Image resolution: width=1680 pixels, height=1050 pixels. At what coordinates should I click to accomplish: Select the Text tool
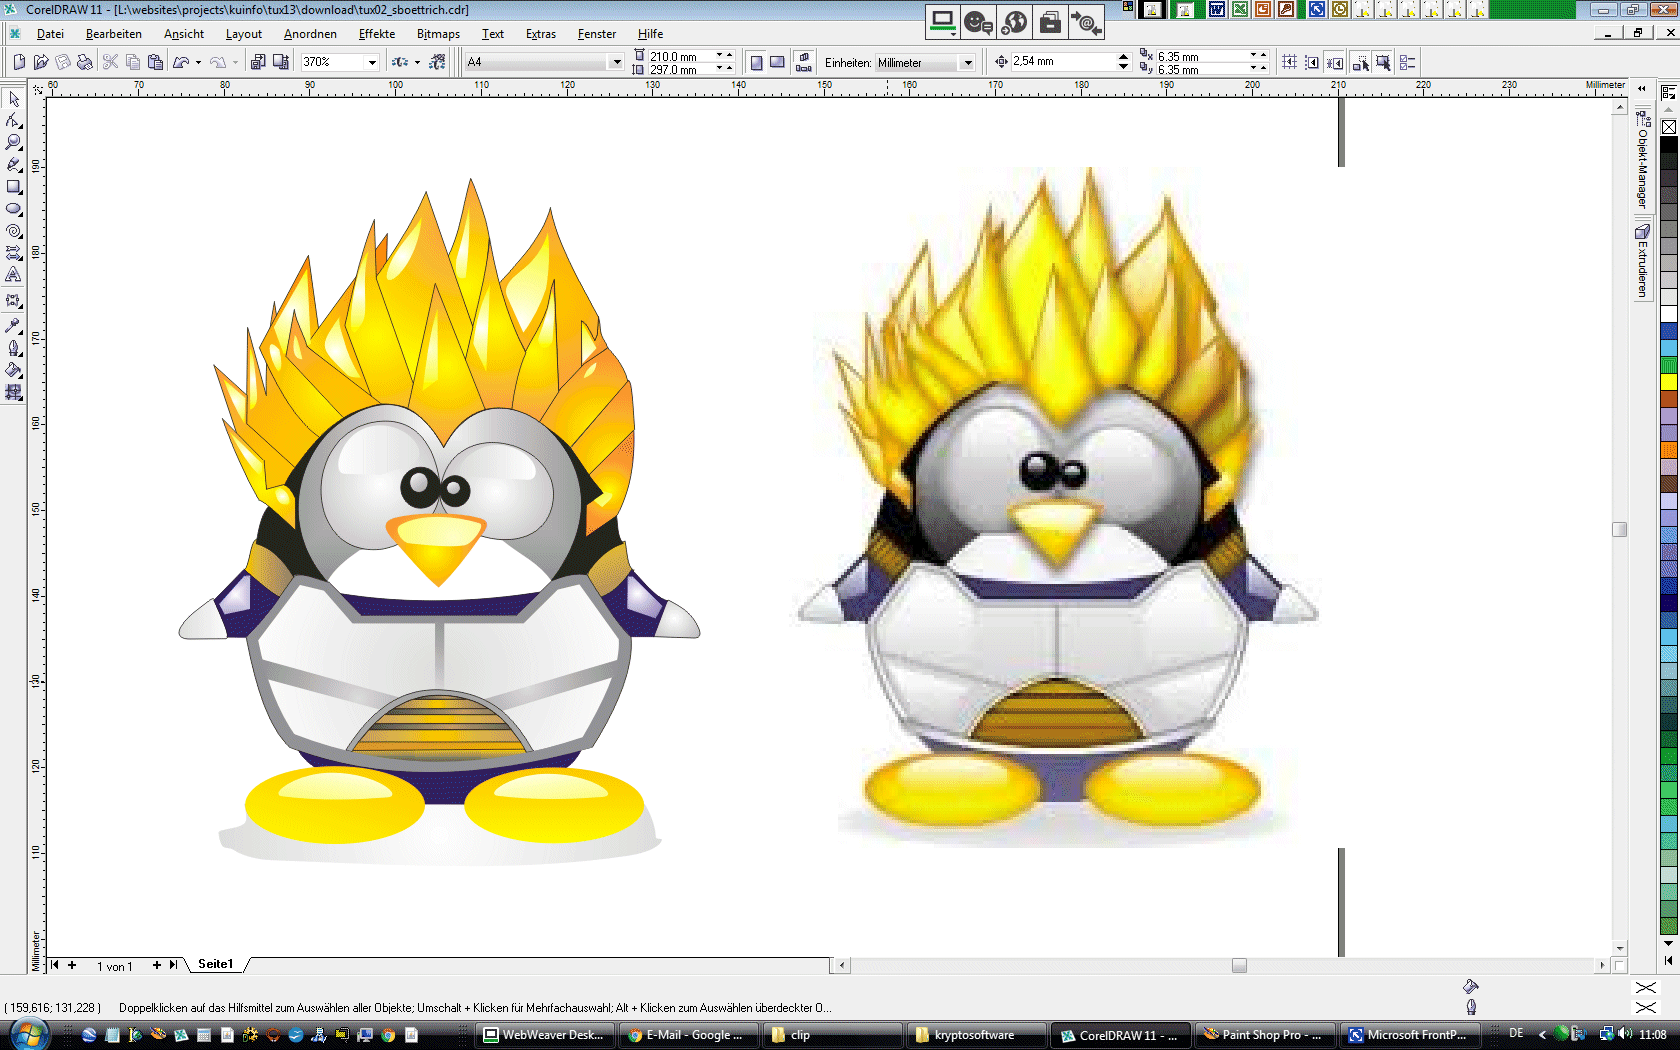[14, 275]
